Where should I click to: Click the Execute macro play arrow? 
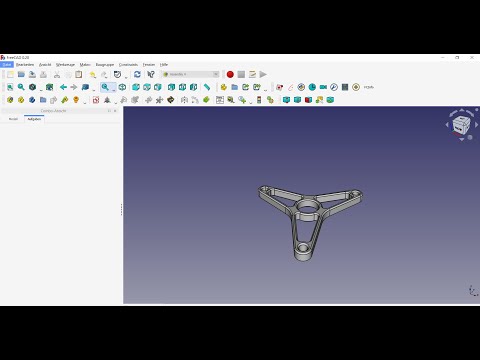(263, 74)
